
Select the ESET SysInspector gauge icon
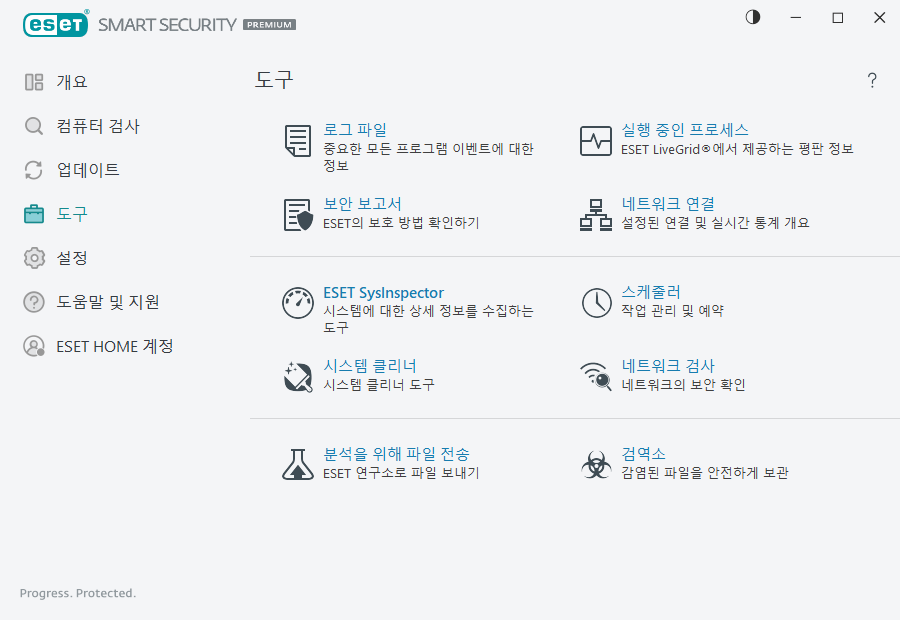click(297, 302)
